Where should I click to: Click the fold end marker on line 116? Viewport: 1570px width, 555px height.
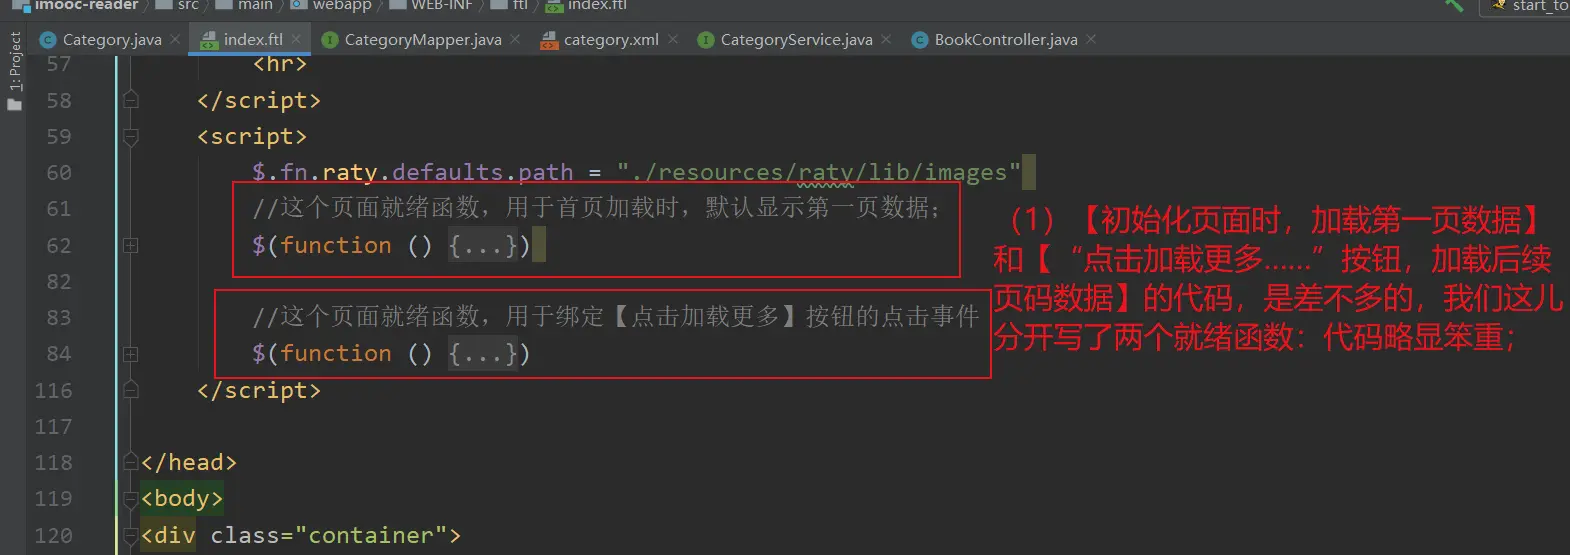point(130,390)
